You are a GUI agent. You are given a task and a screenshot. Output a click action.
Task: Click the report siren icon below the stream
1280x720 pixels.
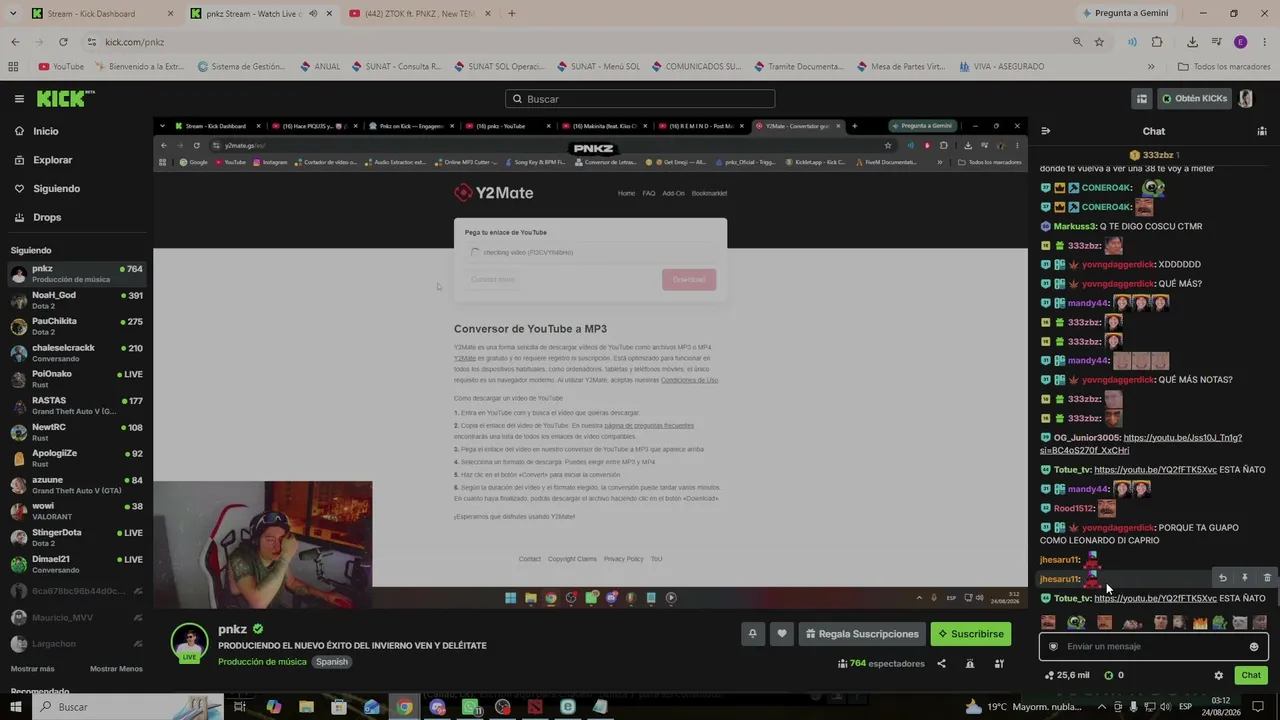pyautogui.click(x=970, y=663)
